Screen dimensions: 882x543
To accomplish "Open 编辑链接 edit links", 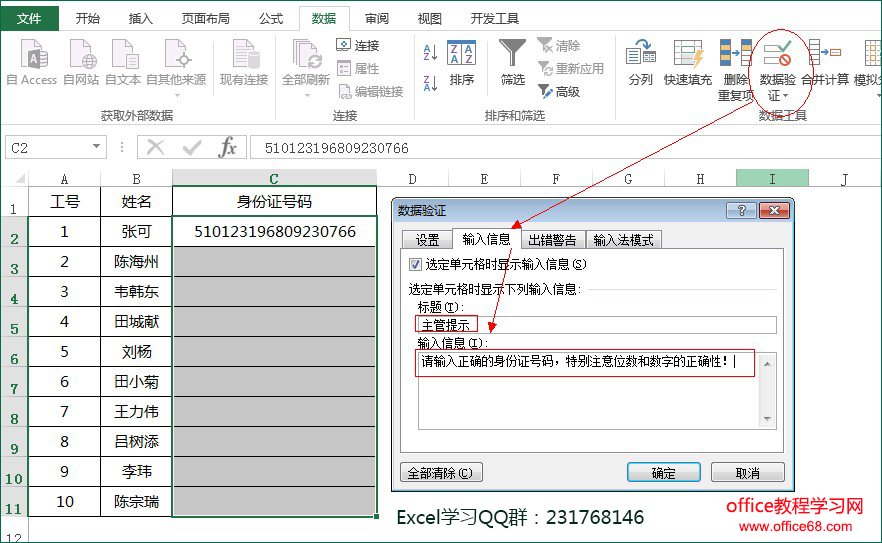I will click(x=371, y=92).
